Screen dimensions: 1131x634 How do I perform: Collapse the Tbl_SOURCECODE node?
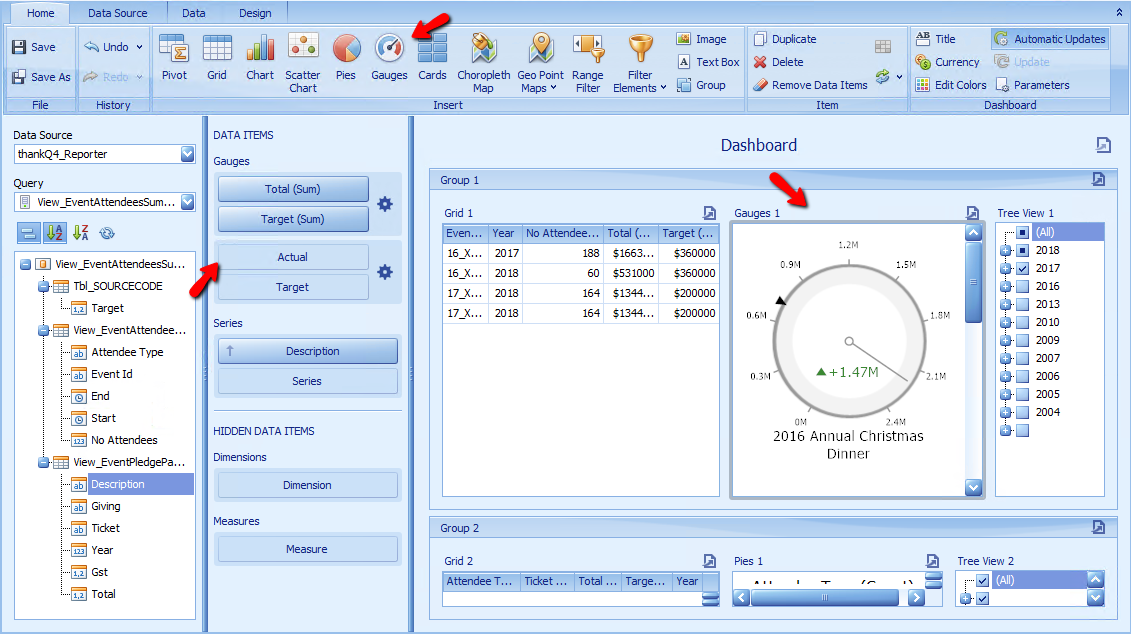(43, 286)
